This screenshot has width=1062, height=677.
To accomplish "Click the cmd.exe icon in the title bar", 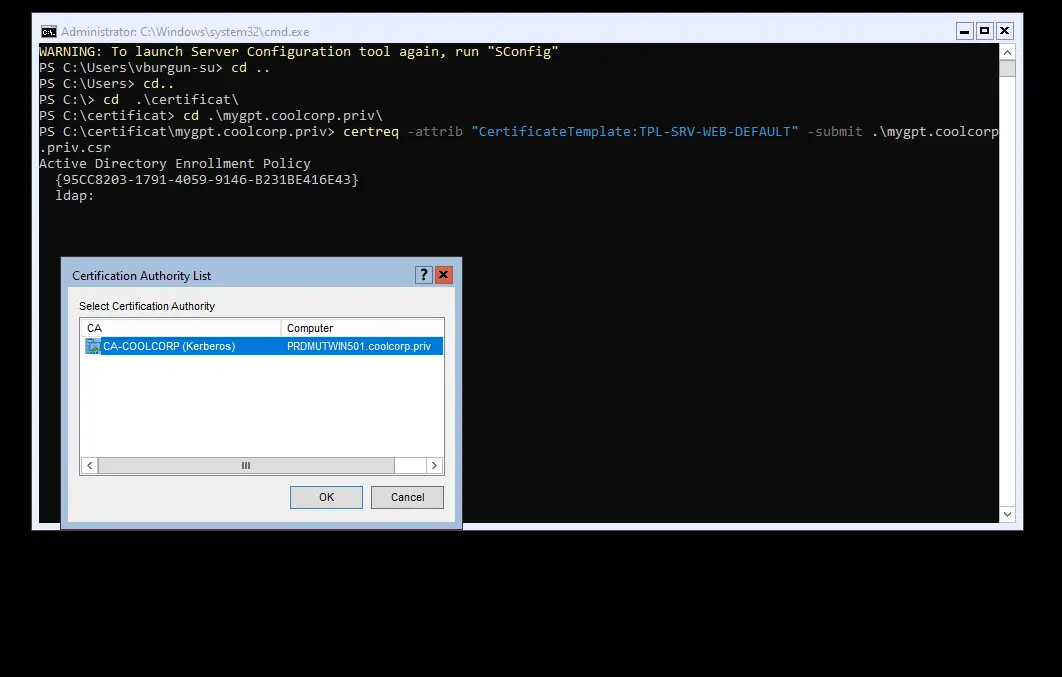I will 48,31.
